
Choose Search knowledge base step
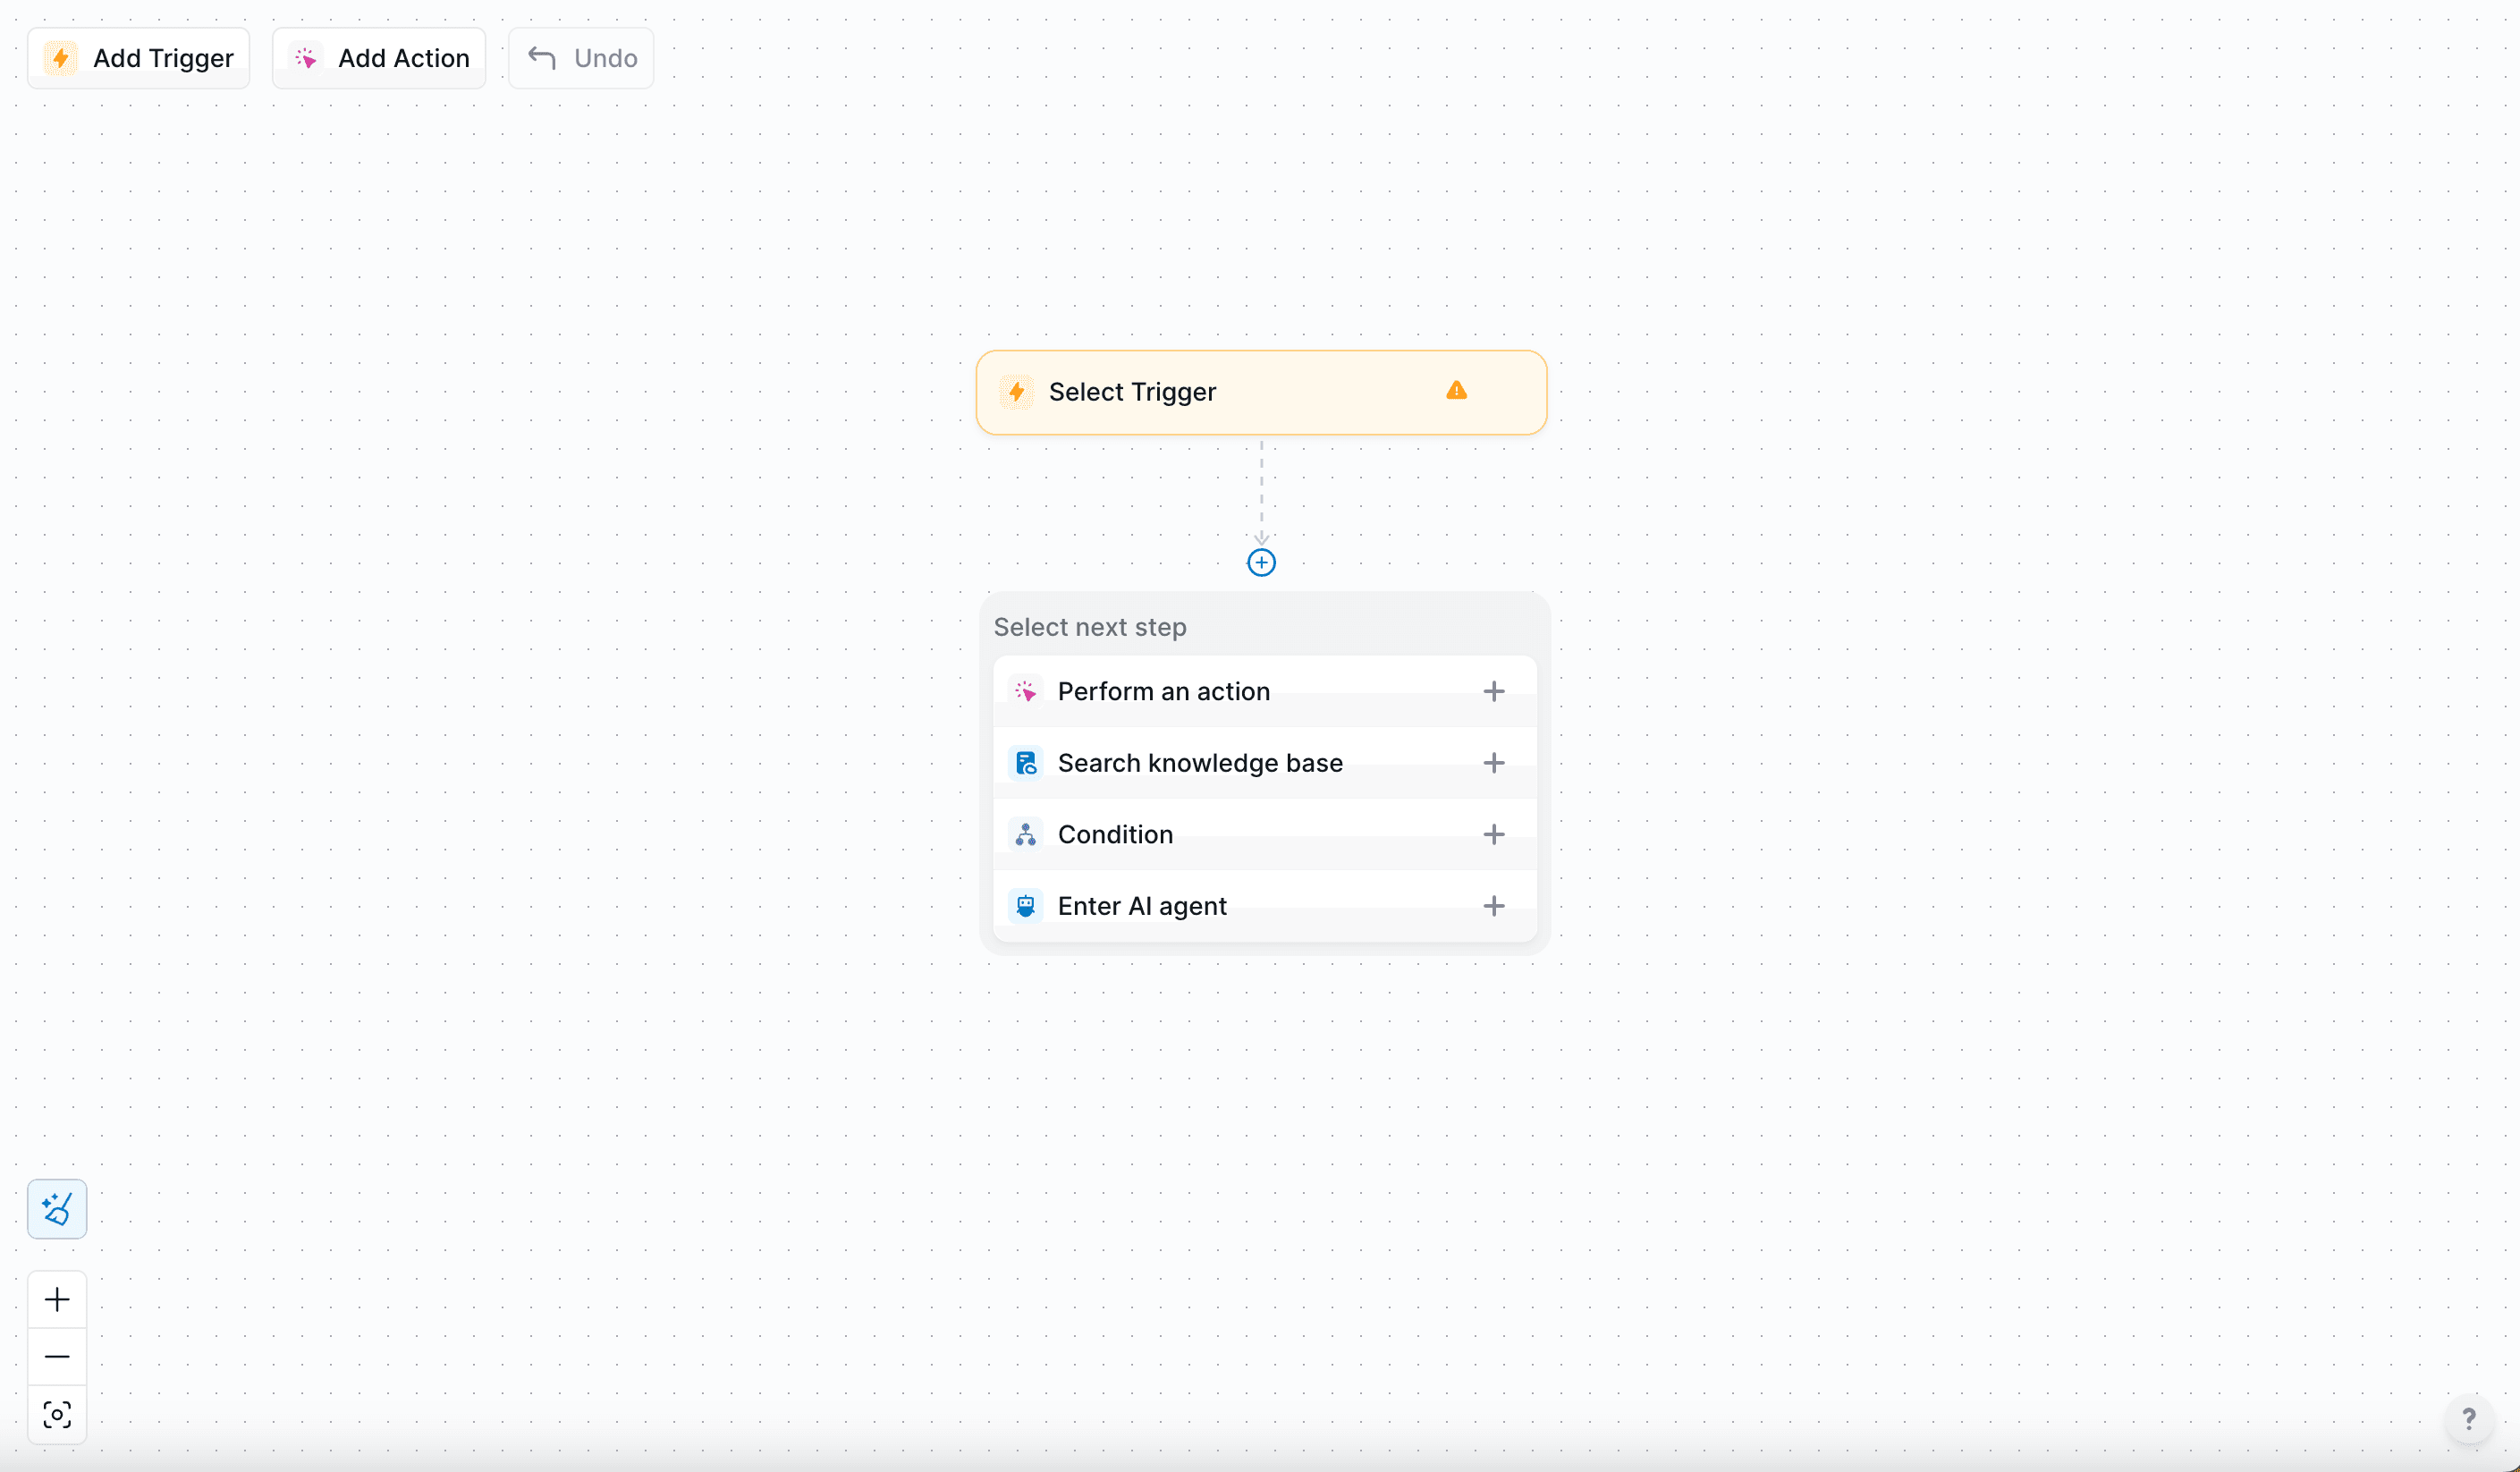[x=1264, y=763]
